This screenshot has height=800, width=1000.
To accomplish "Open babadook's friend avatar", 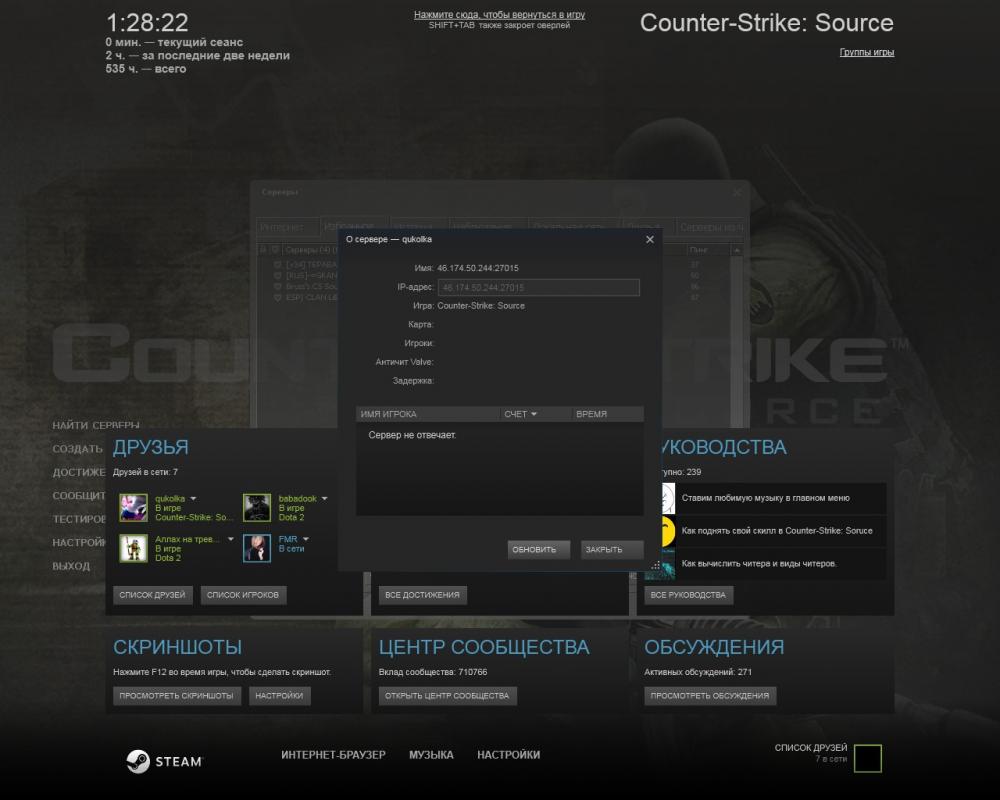I will pyautogui.click(x=257, y=508).
